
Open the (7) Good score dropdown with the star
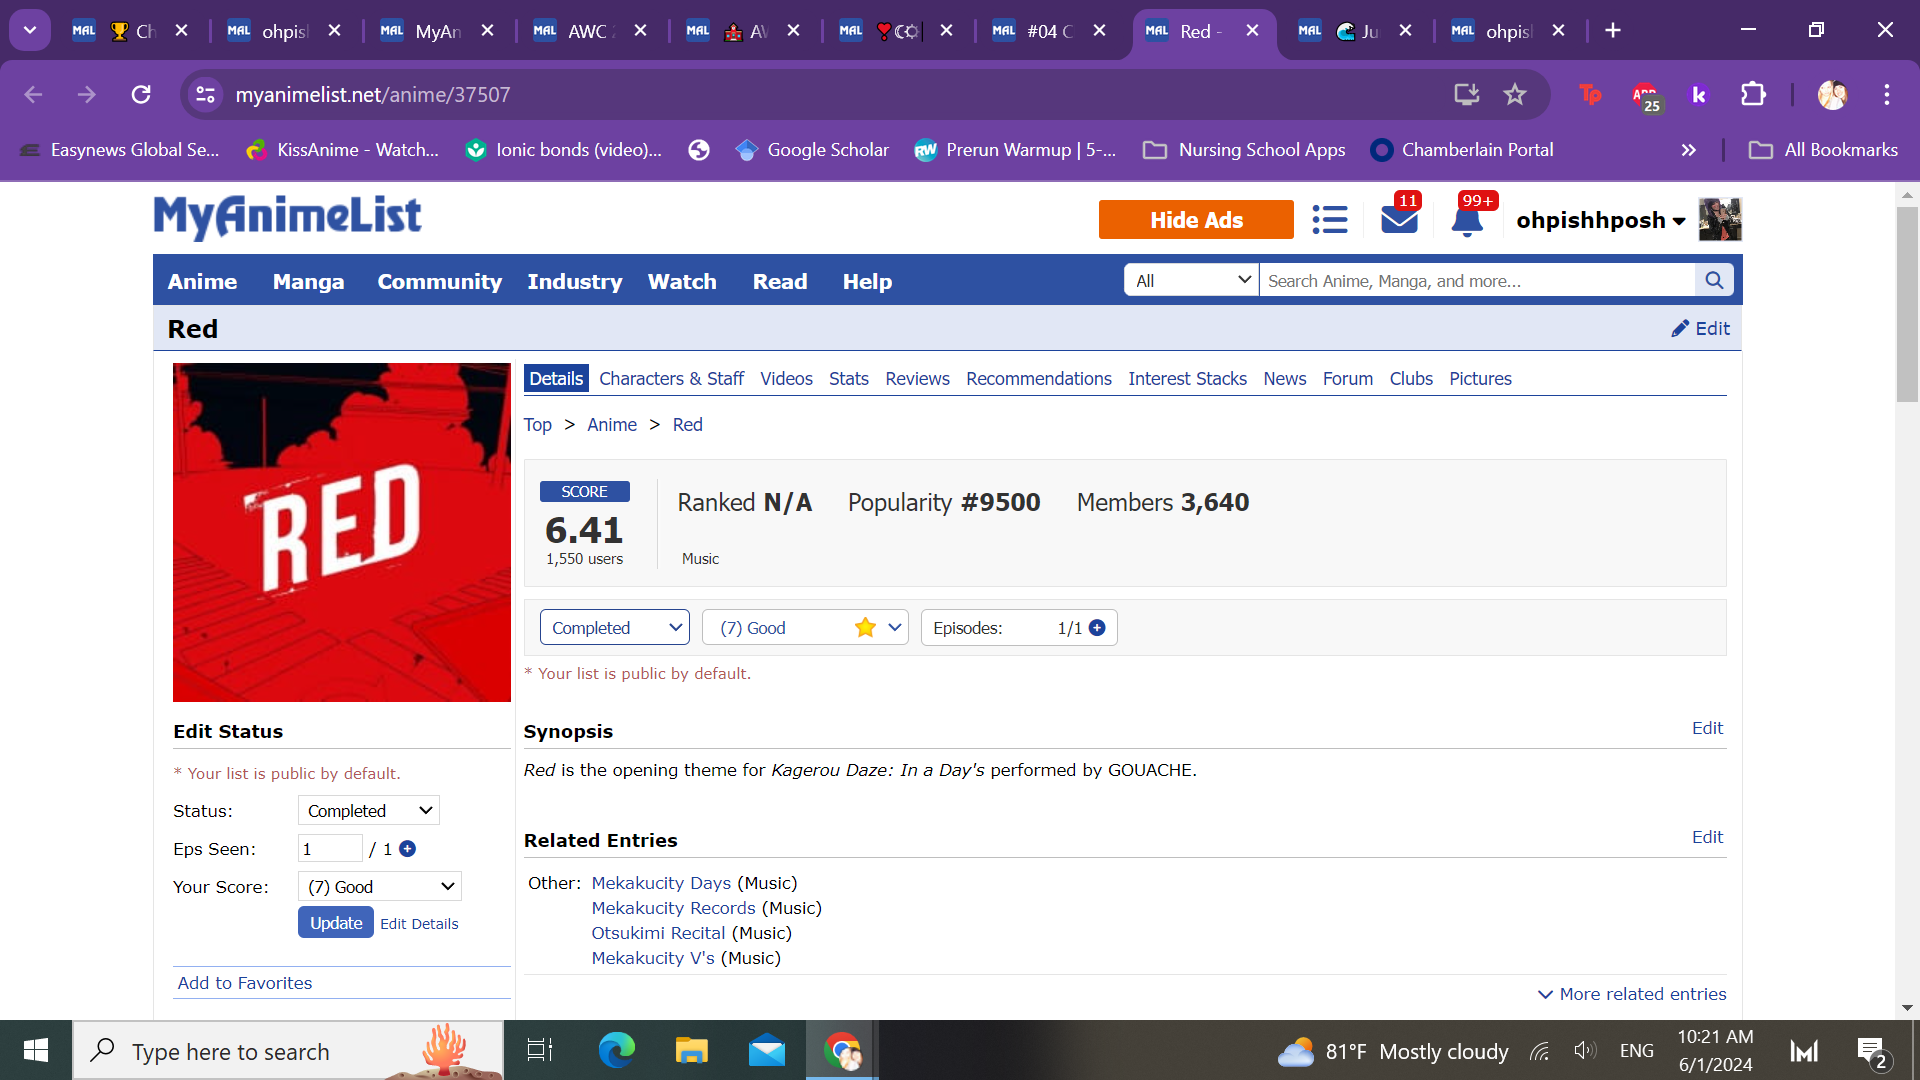point(805,628)
